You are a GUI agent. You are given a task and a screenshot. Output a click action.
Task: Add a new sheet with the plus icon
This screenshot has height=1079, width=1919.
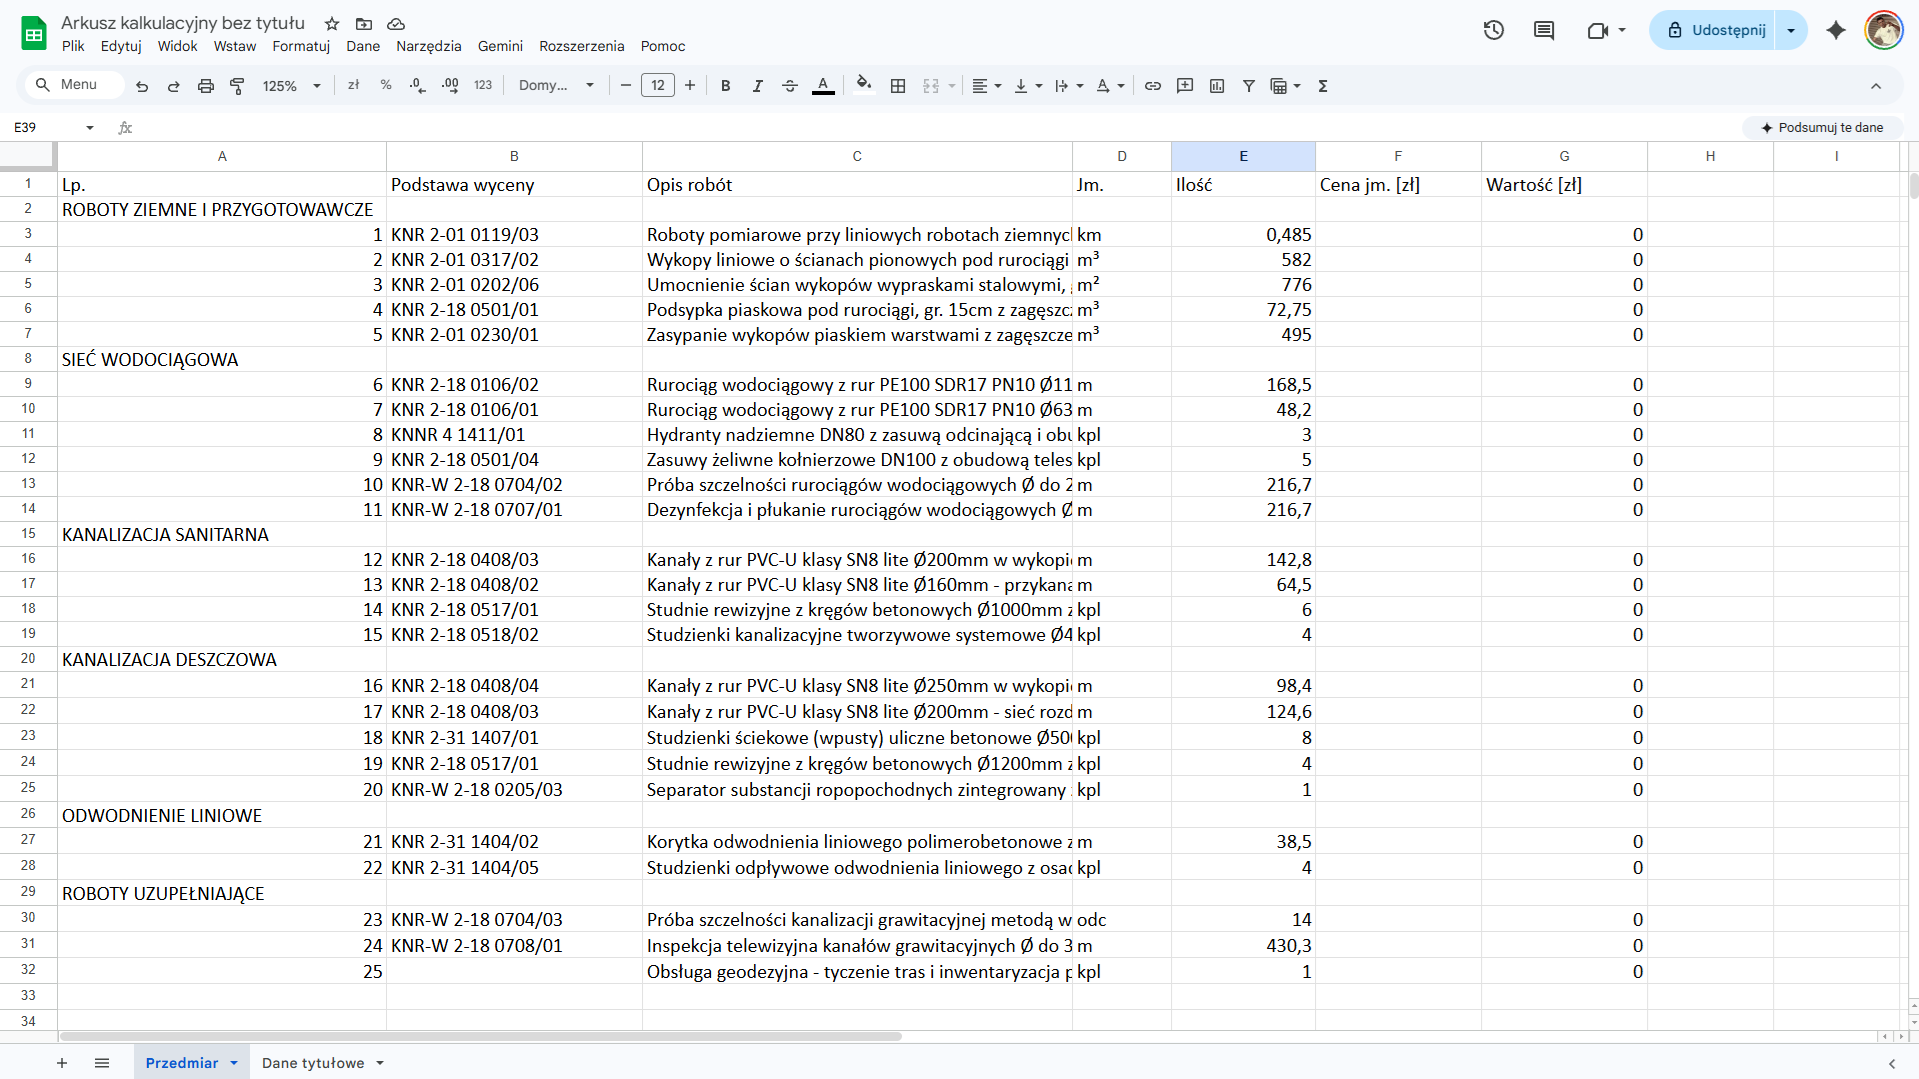pos(62,1063)
